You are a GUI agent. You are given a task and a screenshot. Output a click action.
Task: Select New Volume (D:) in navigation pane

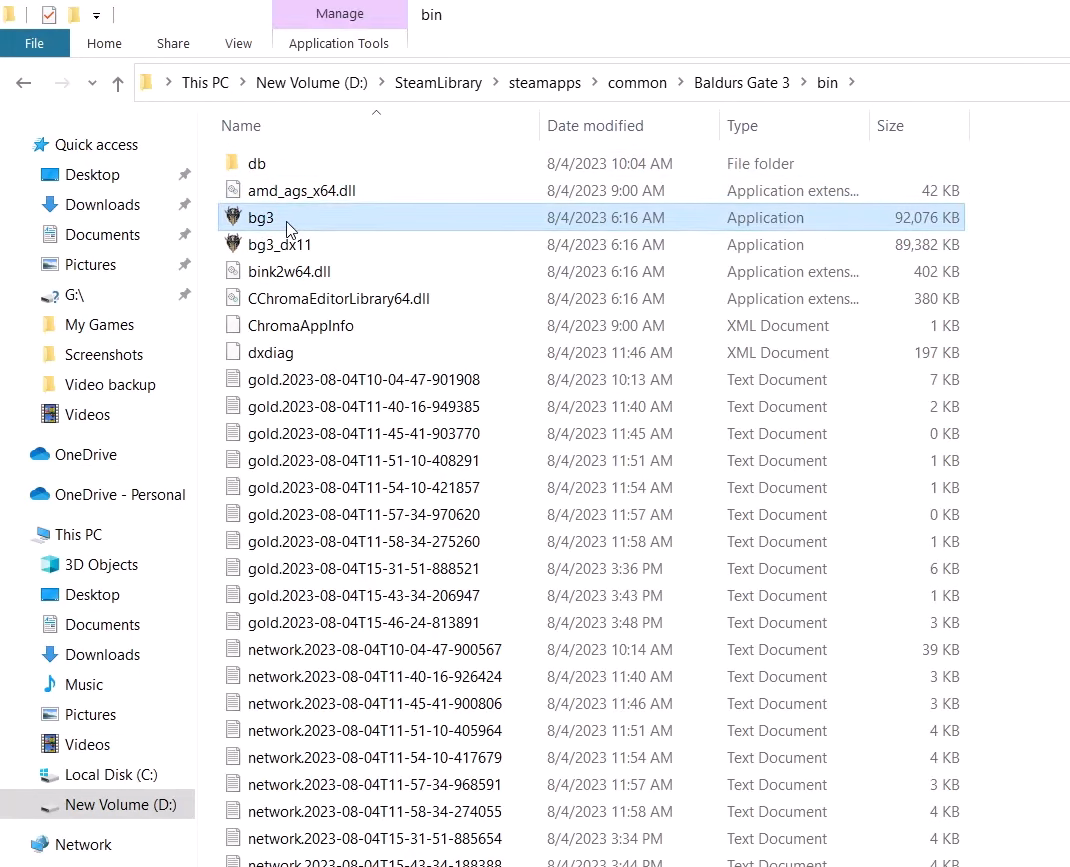(x=98, y=804)
